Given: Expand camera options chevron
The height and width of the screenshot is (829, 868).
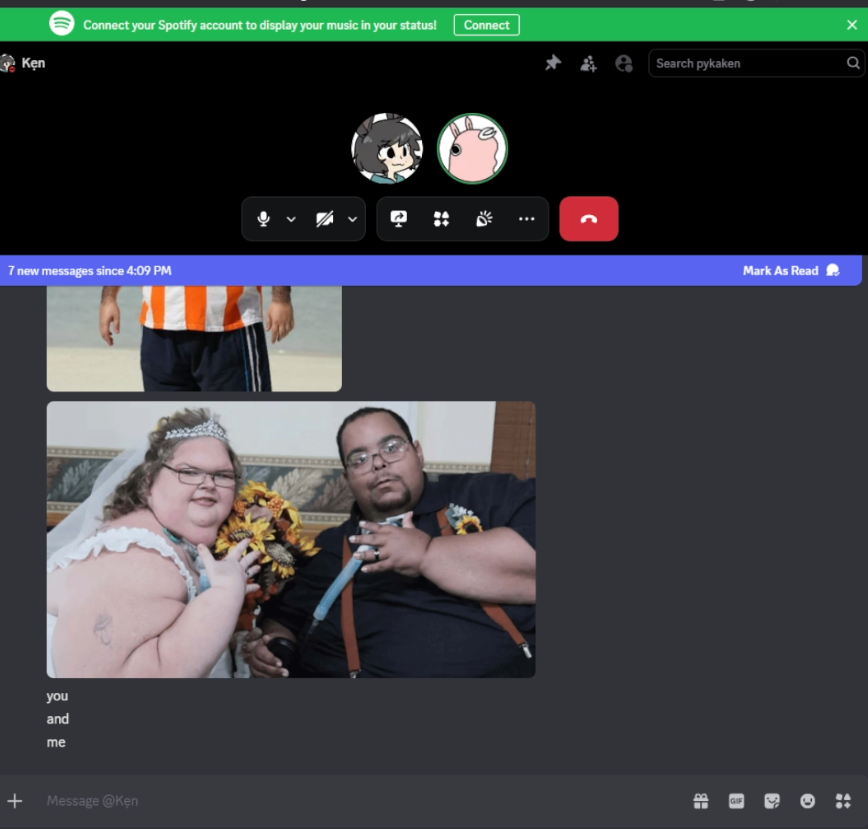Looking at the screenshot, I should pos(352,219).
